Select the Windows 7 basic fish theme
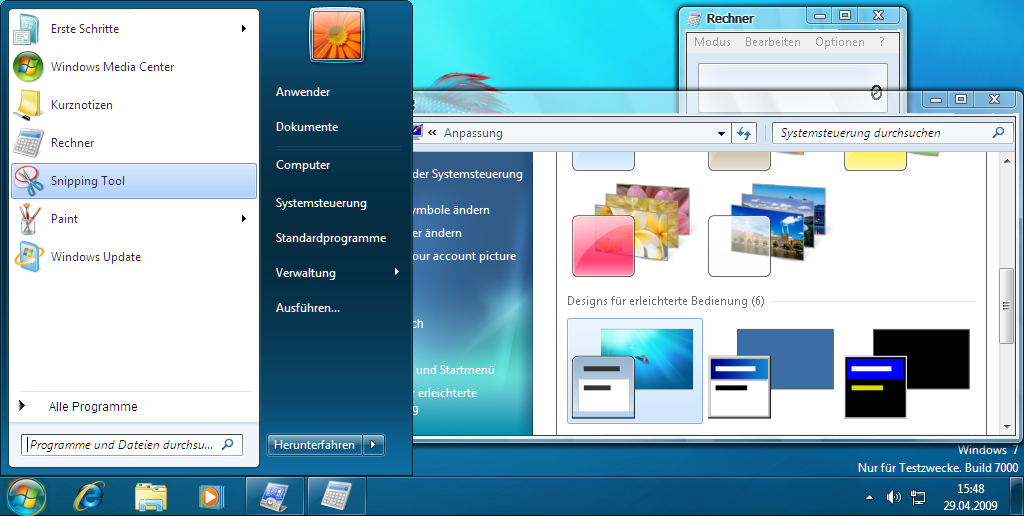This screenshot has height=516, width=1024. pyautogui.click(x=635, y=371)
